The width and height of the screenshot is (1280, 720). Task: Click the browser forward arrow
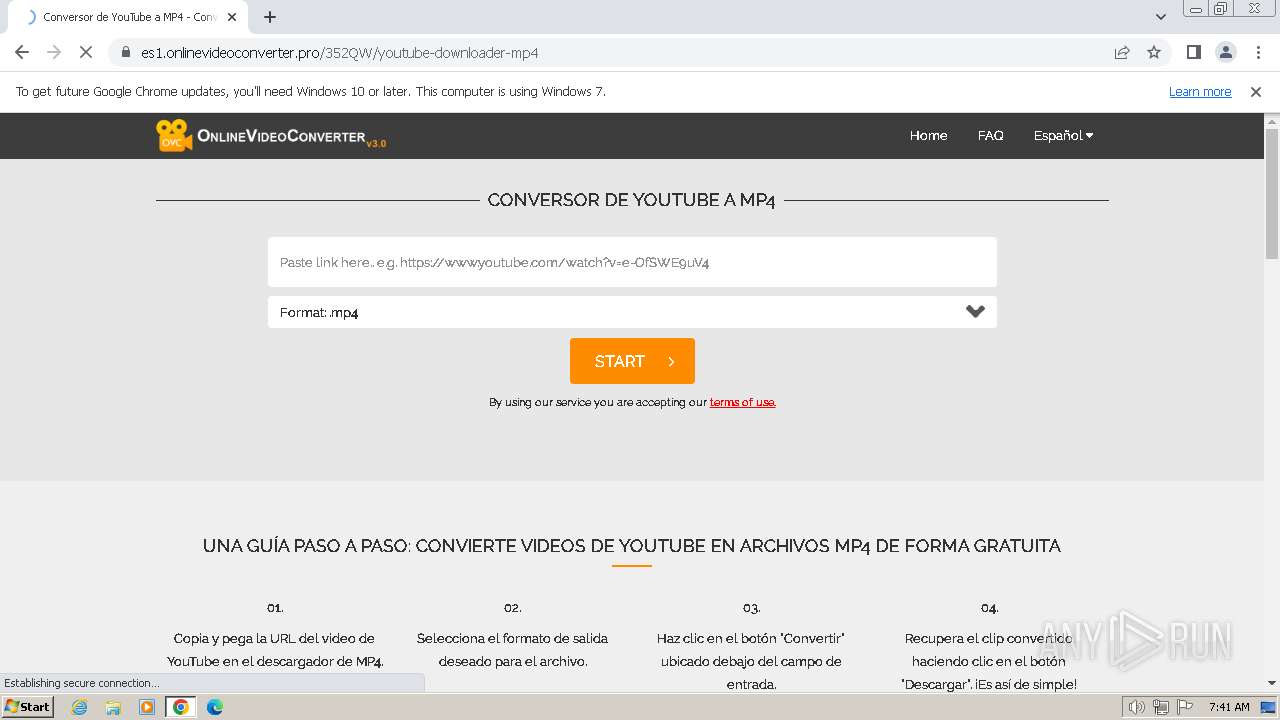pyautogui.click(x=54, y=52)
